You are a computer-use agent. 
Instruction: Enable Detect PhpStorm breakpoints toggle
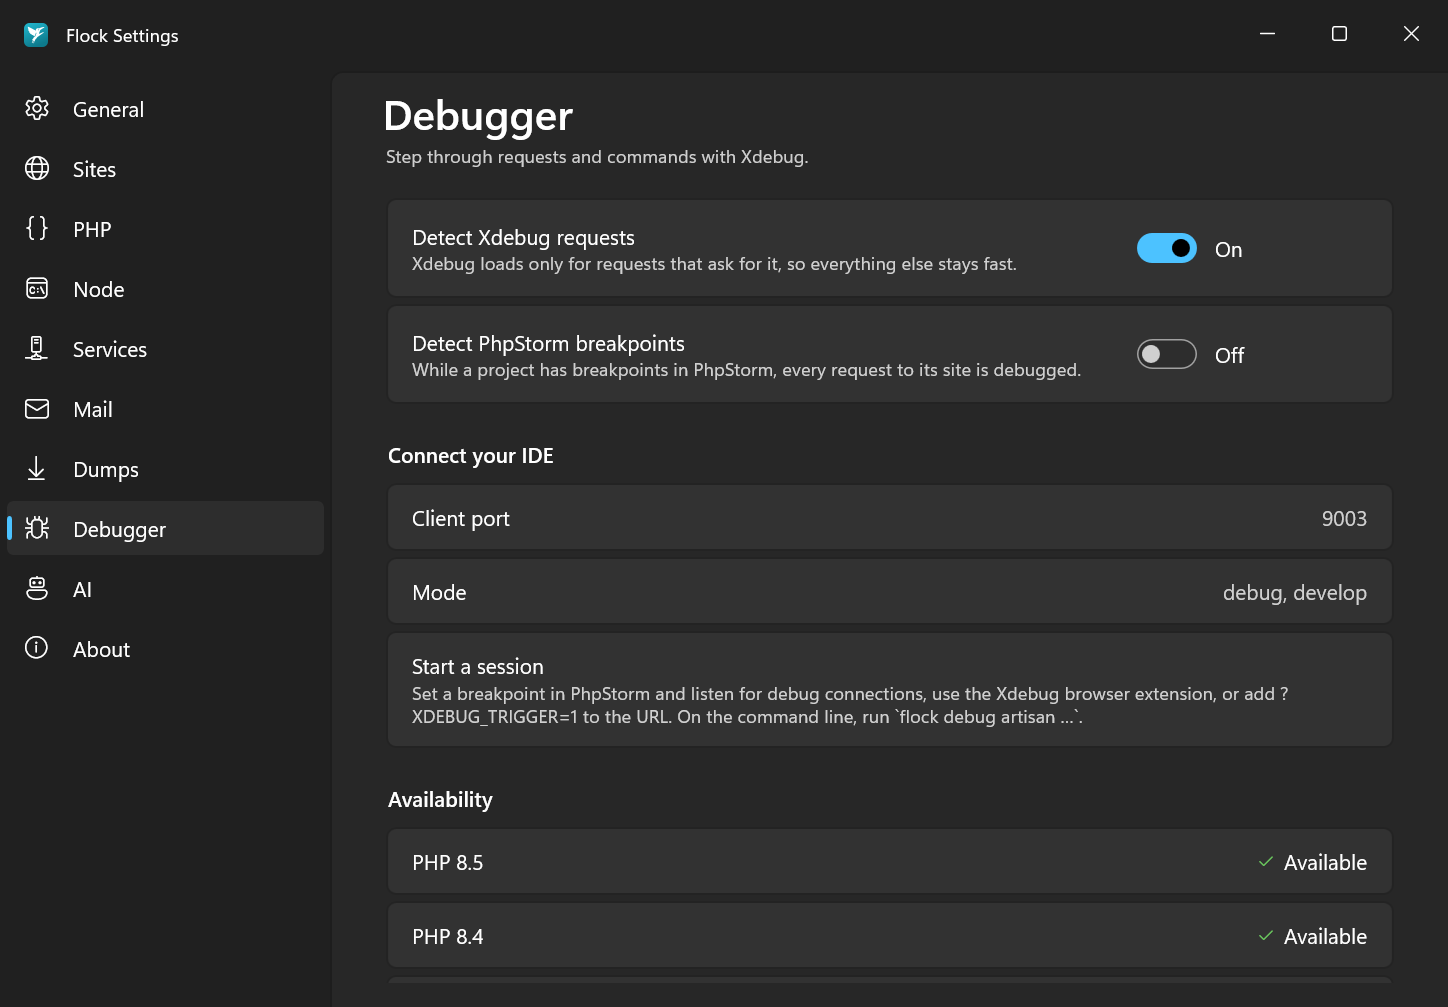[x=1167, y=354]
